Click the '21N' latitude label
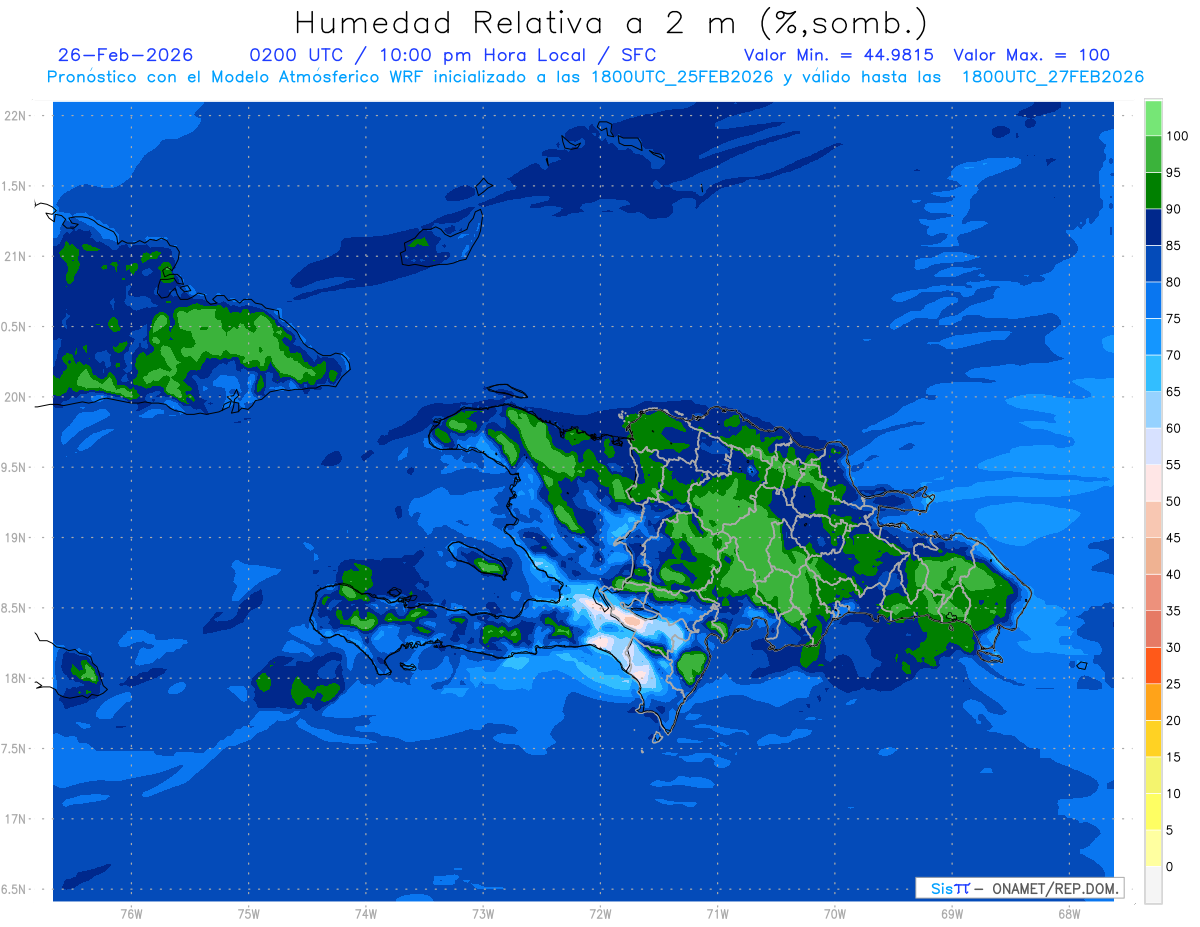 click(x=16, y=257)
